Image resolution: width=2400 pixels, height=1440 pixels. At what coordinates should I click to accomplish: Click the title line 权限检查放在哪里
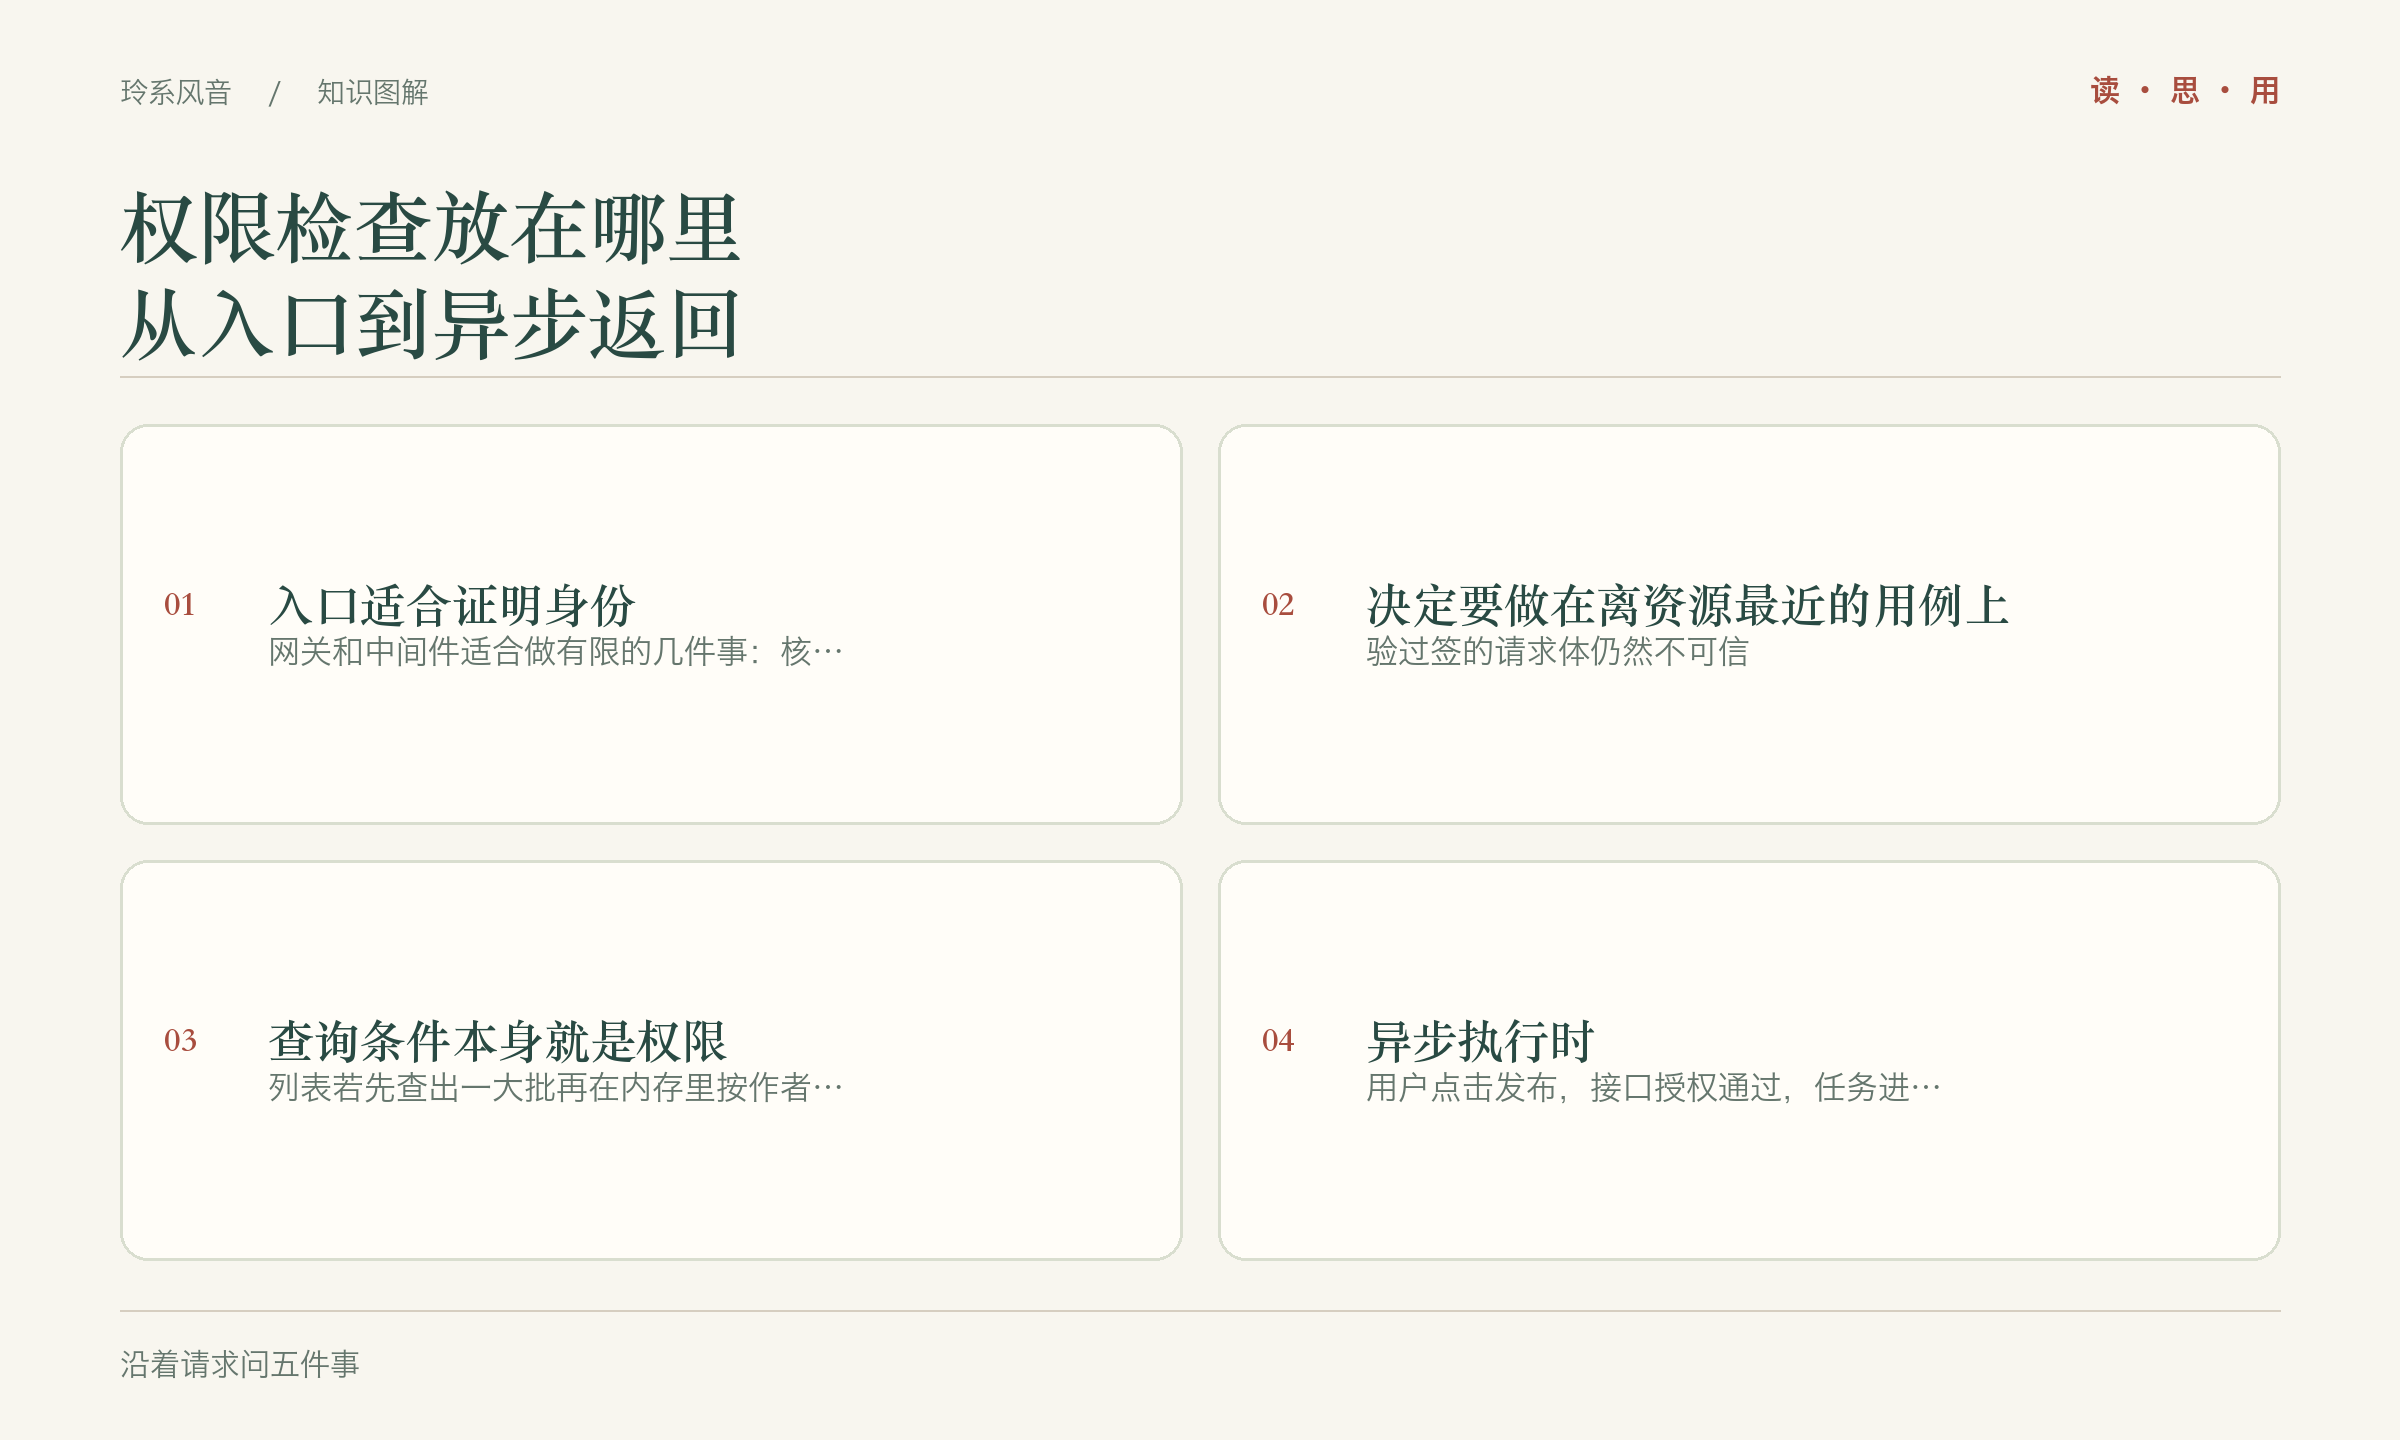431,229
